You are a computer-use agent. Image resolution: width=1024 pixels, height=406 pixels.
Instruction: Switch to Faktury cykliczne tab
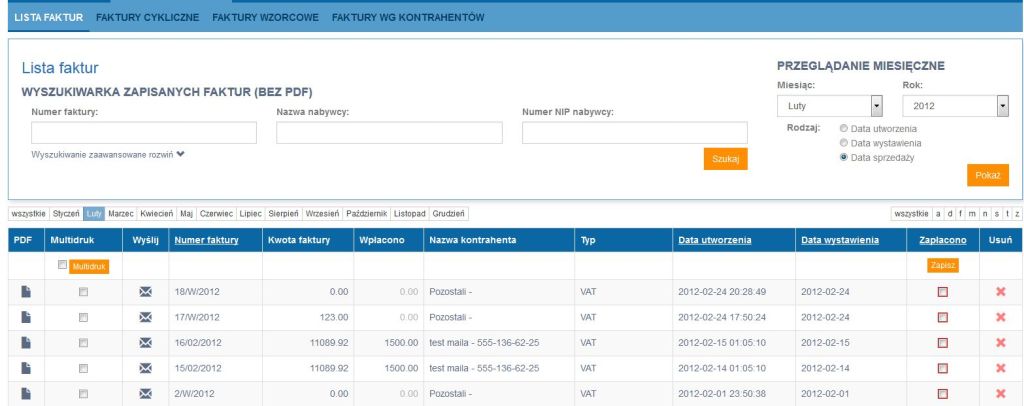[148, 18]
